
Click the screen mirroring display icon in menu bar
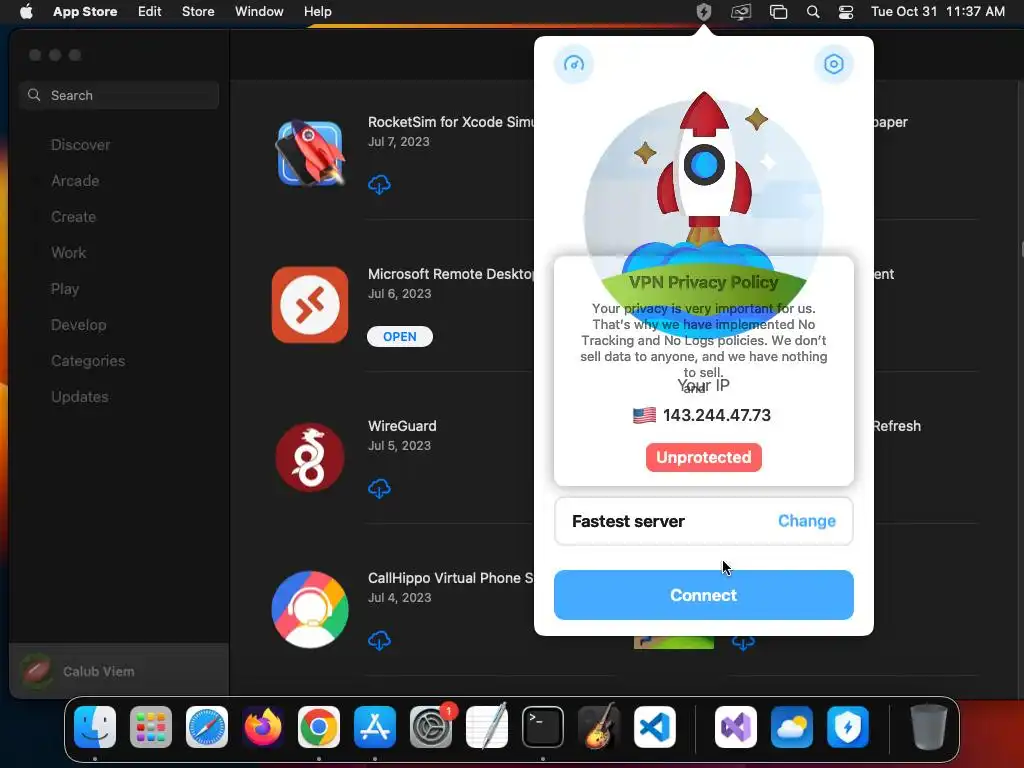pyautogui.click(x=741, y=12)
